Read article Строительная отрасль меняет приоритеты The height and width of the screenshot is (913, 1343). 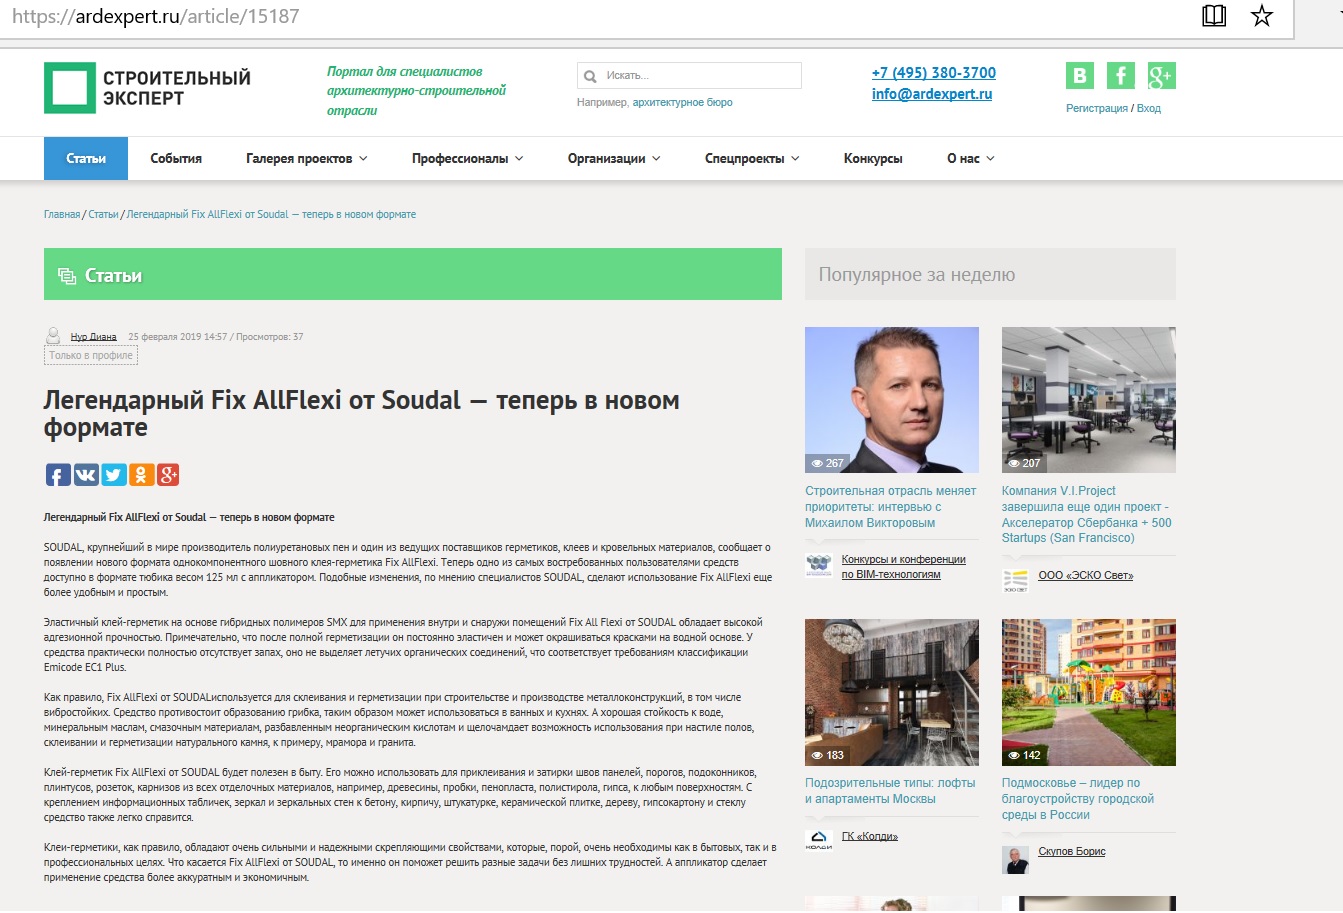[891, 507]
